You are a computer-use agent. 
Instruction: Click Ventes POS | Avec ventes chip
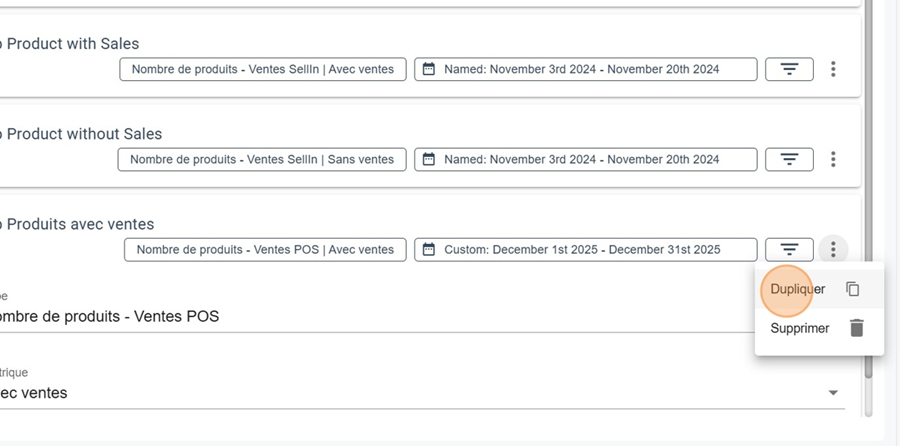[x=265, y=249]
